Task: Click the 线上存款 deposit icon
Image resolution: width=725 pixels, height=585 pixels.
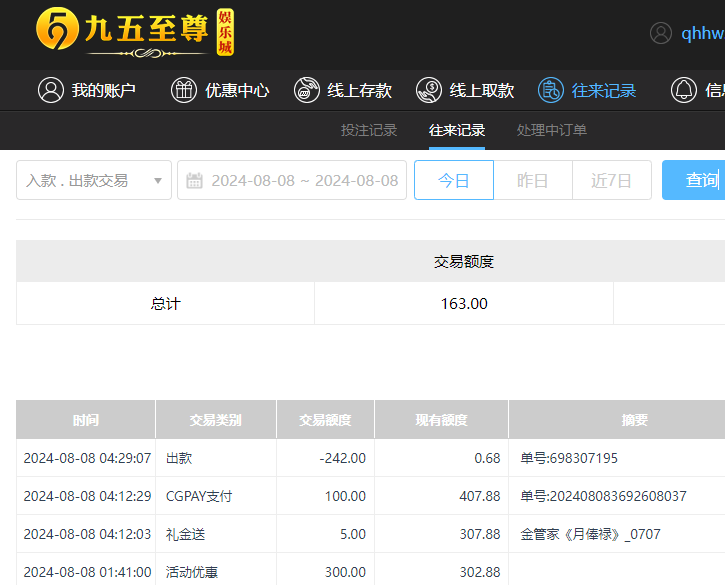Action: (307, 90)
